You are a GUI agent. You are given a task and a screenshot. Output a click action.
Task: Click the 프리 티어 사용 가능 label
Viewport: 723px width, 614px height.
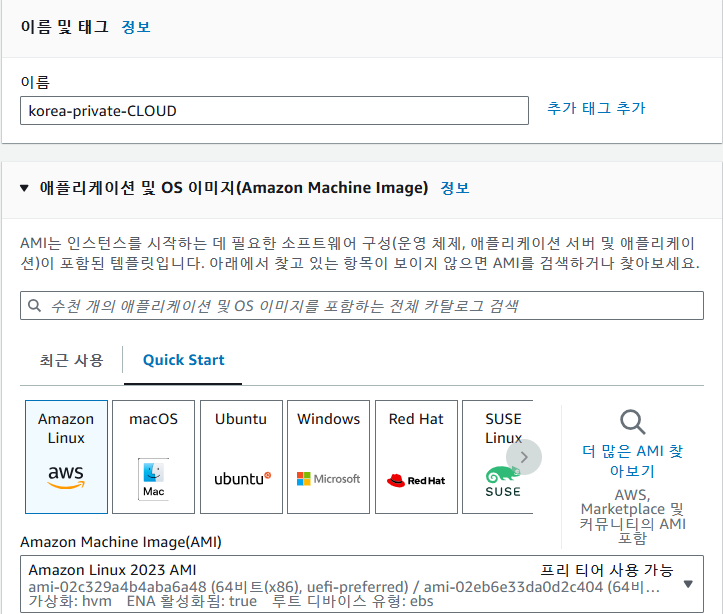[607, 570]
